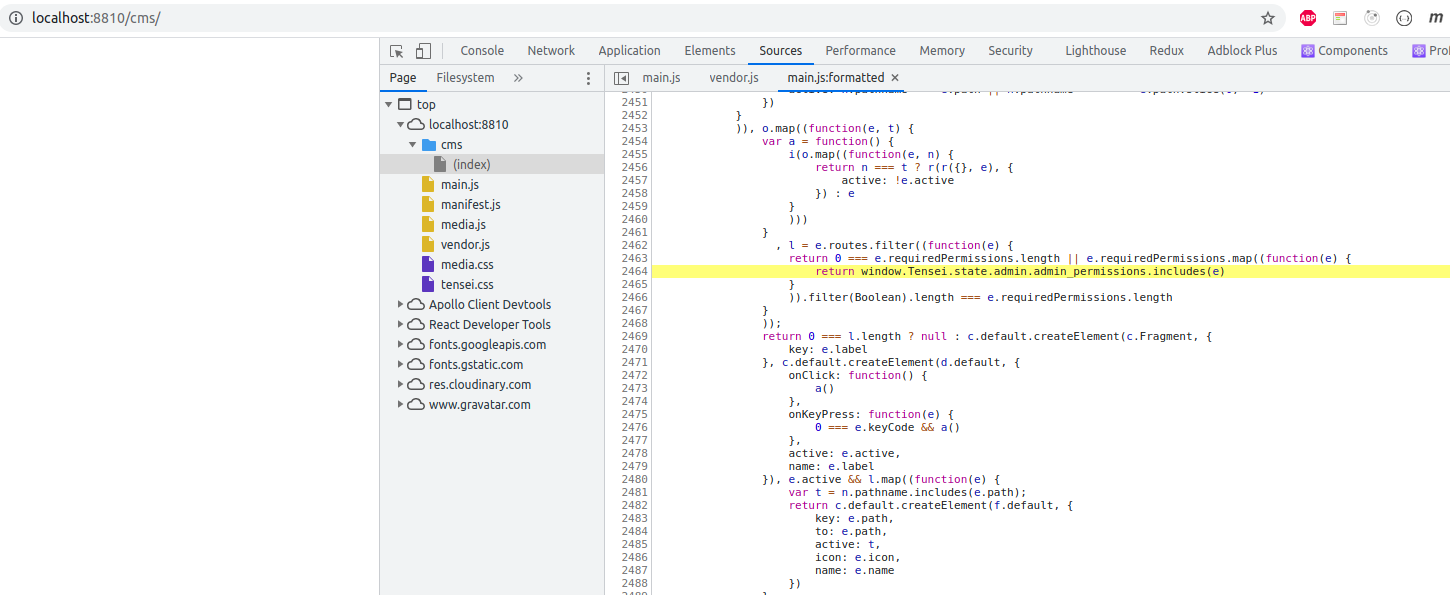Viewport: 1450px width, 595px height.
Task: Click the italic m extension icon
Action: [x=1435, y=17]
